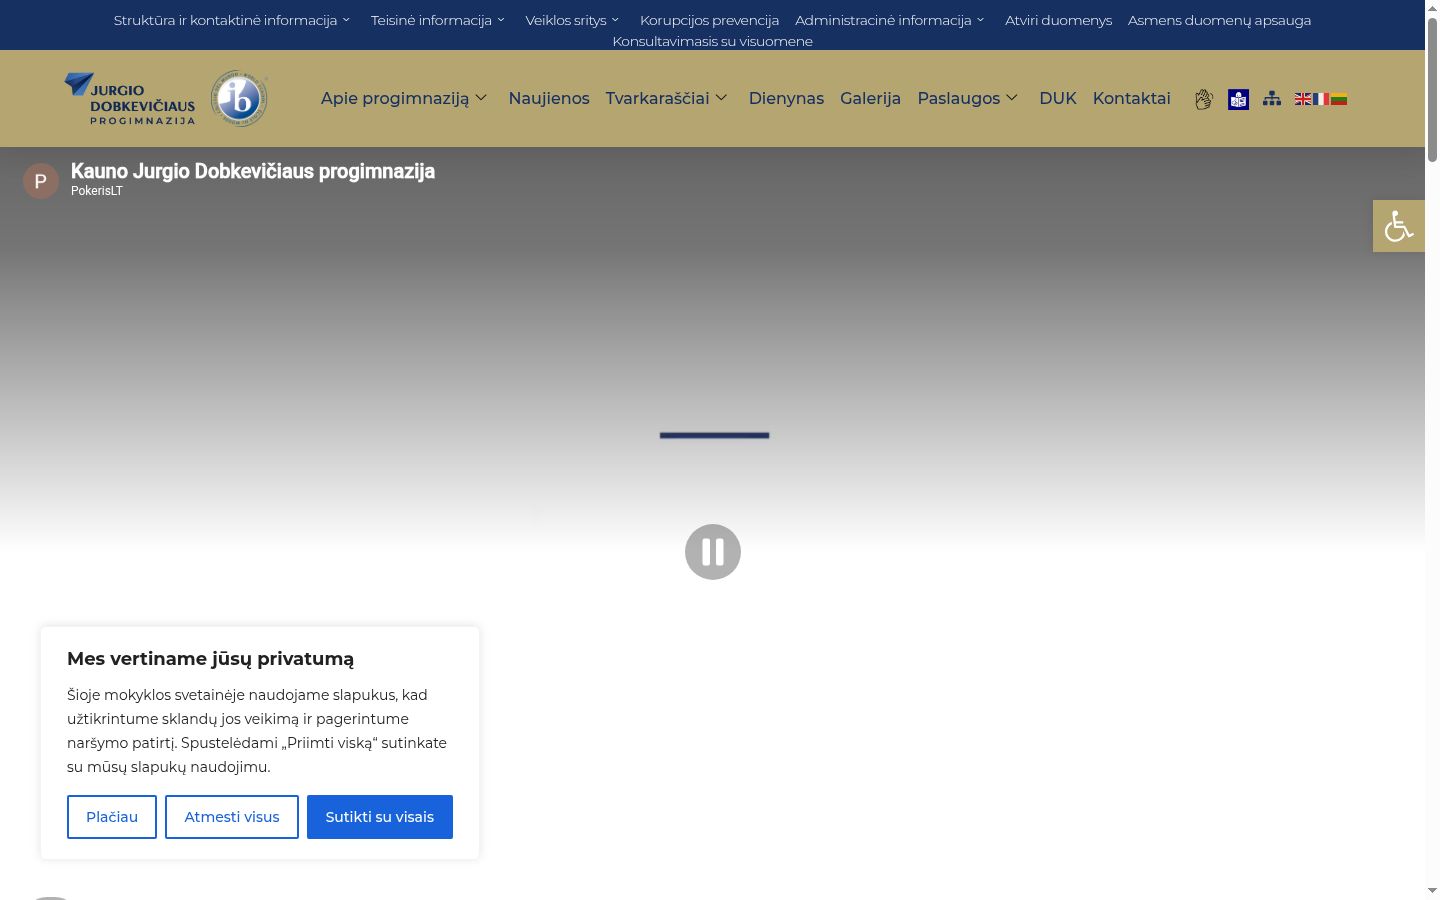
Task: Open Asmens duomenų apsauga link
Action: pyautogui.click(x=1219, y=20)
